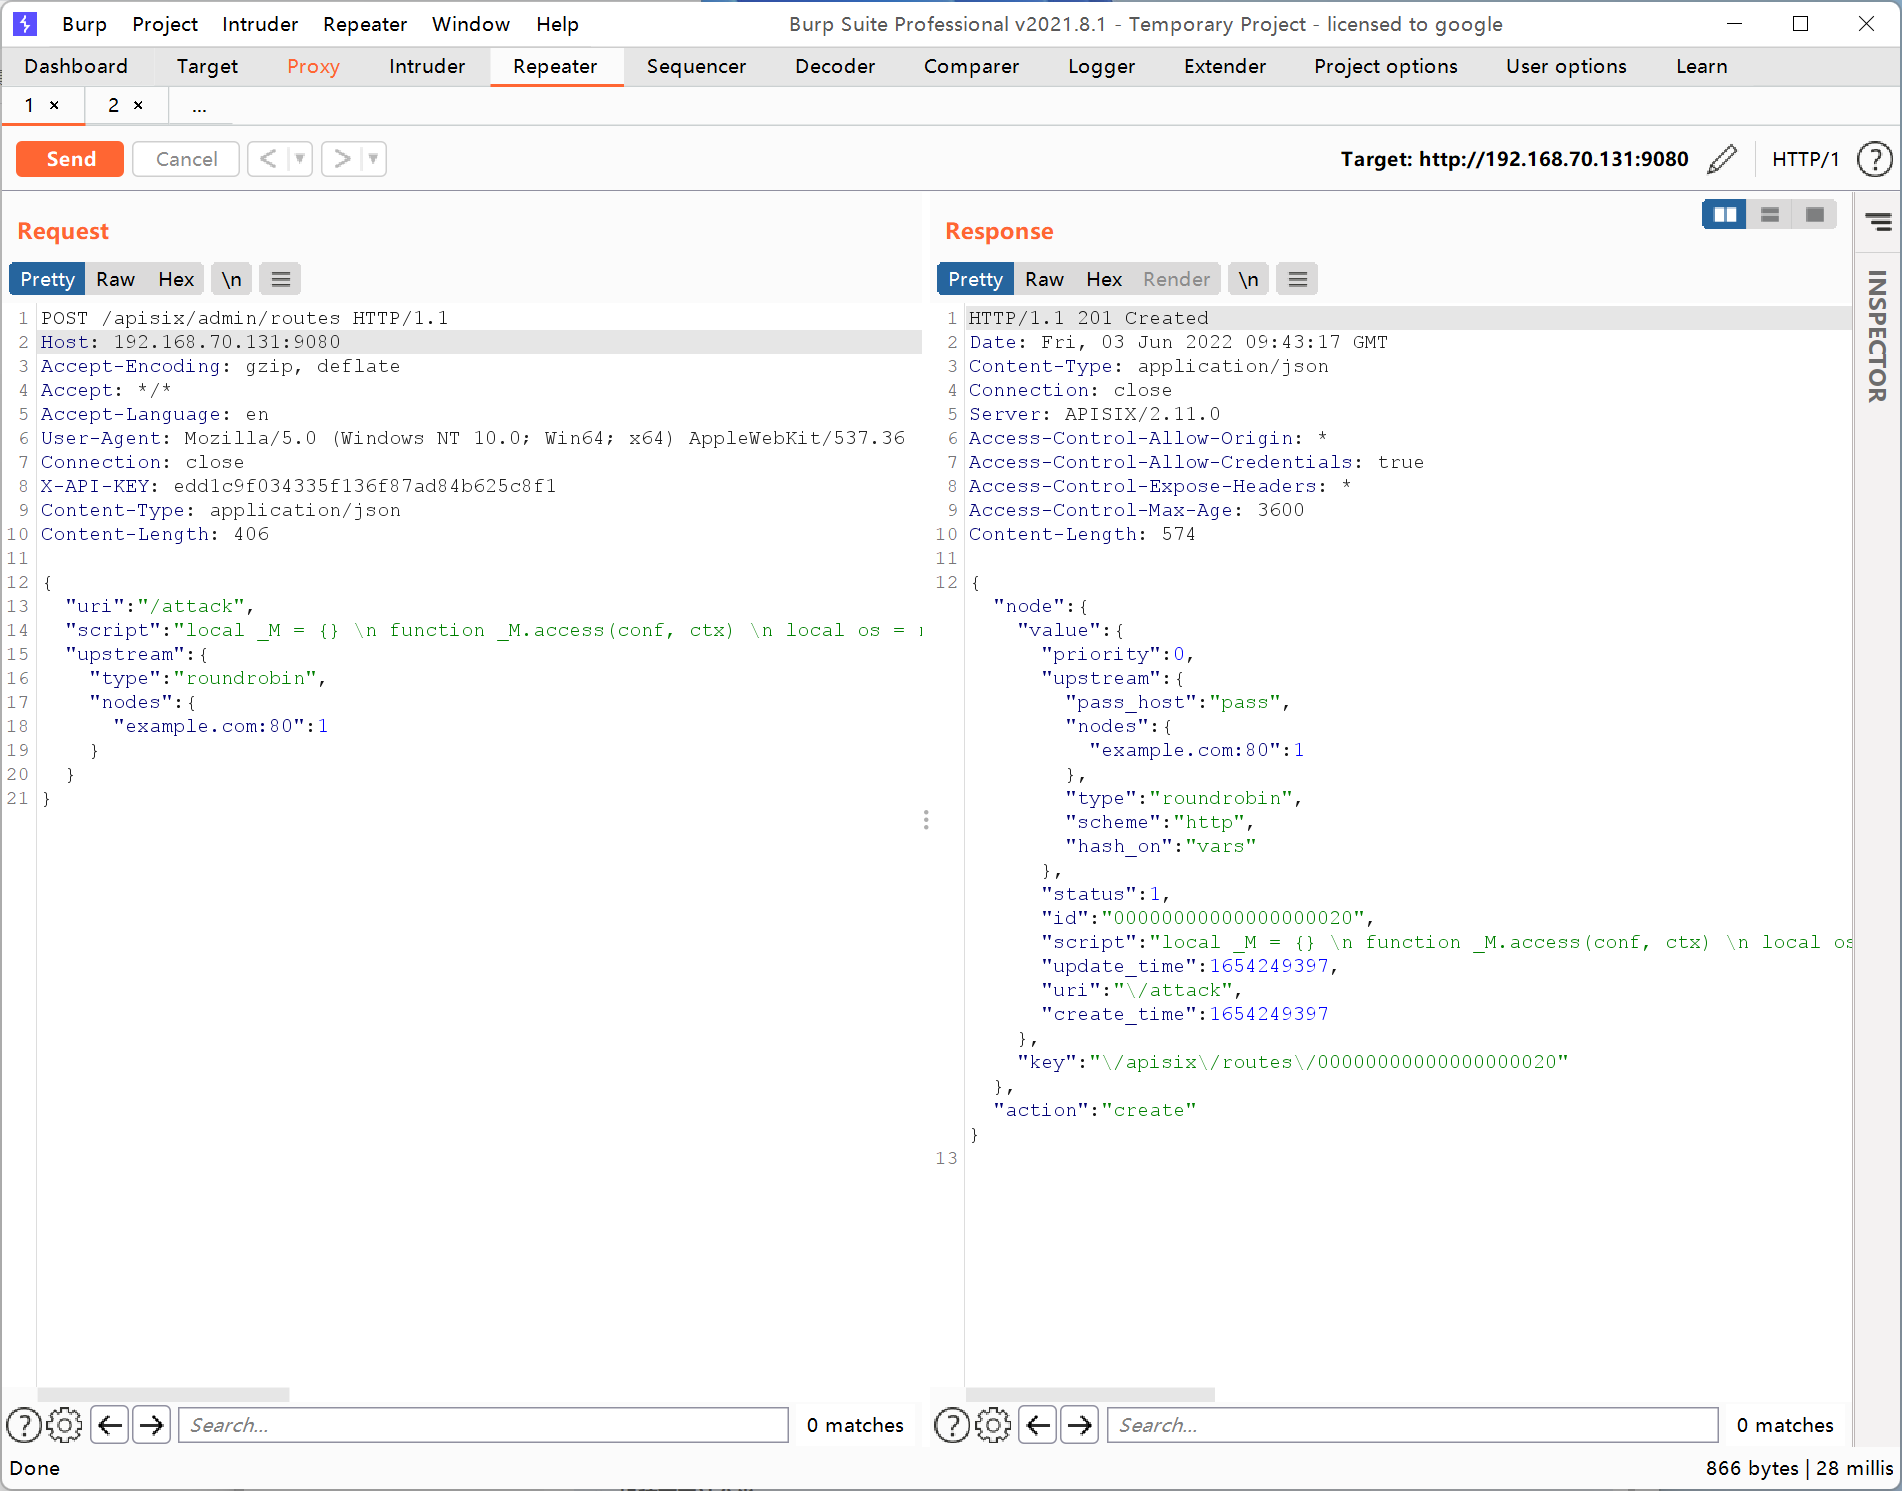
Task: Jump to previous request search match
Action: 110,1425
